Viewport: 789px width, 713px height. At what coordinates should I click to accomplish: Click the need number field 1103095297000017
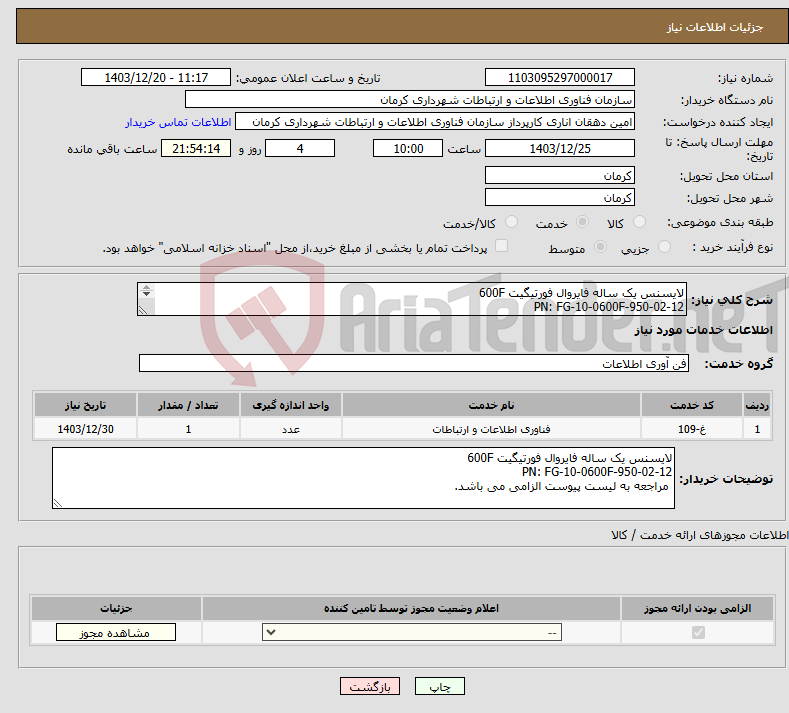[x=560, y=77]
